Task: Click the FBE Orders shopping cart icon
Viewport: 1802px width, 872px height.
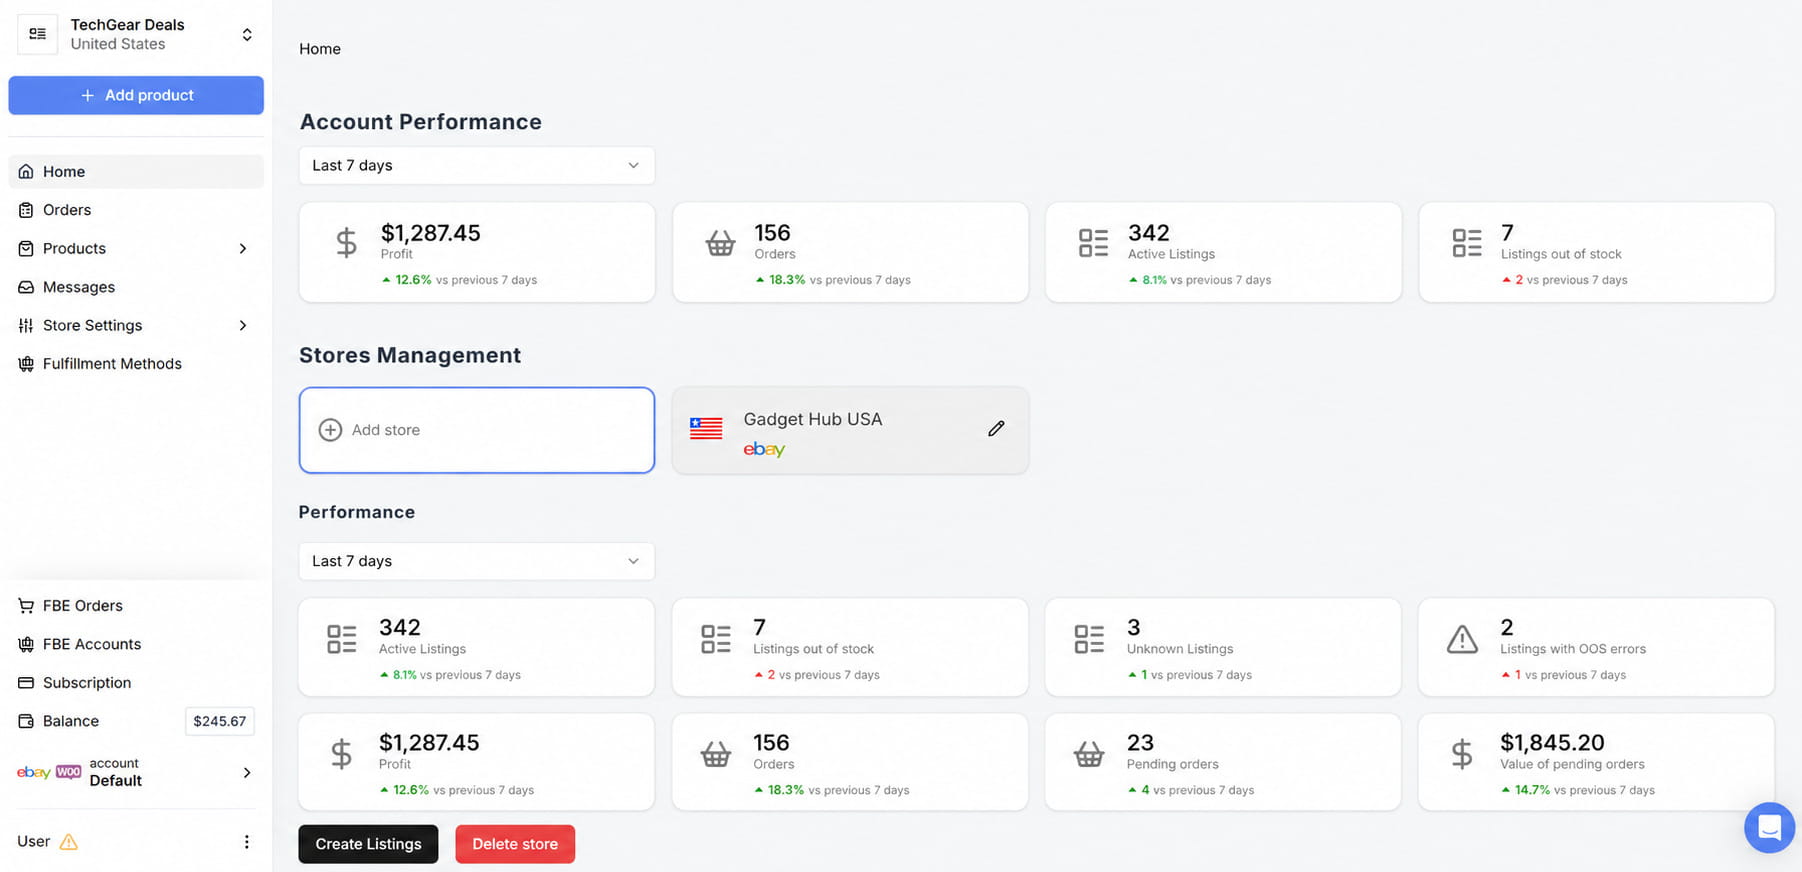Action: pyautogui.click(x=26, y=606)
